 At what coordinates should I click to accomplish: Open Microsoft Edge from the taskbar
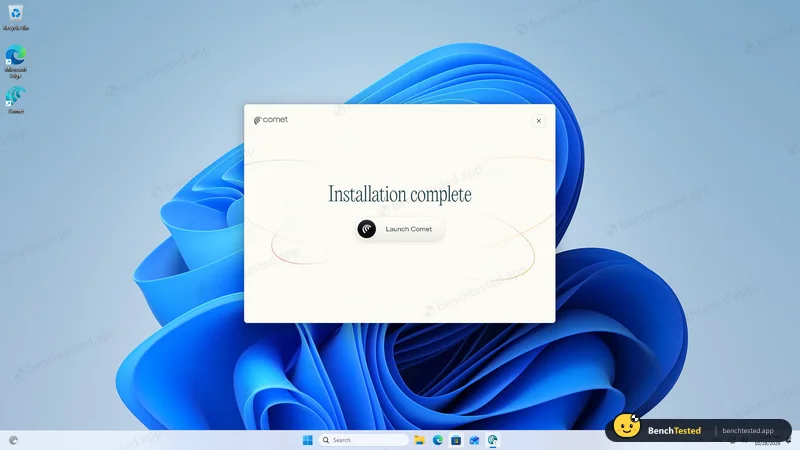[x=438, y=440]
